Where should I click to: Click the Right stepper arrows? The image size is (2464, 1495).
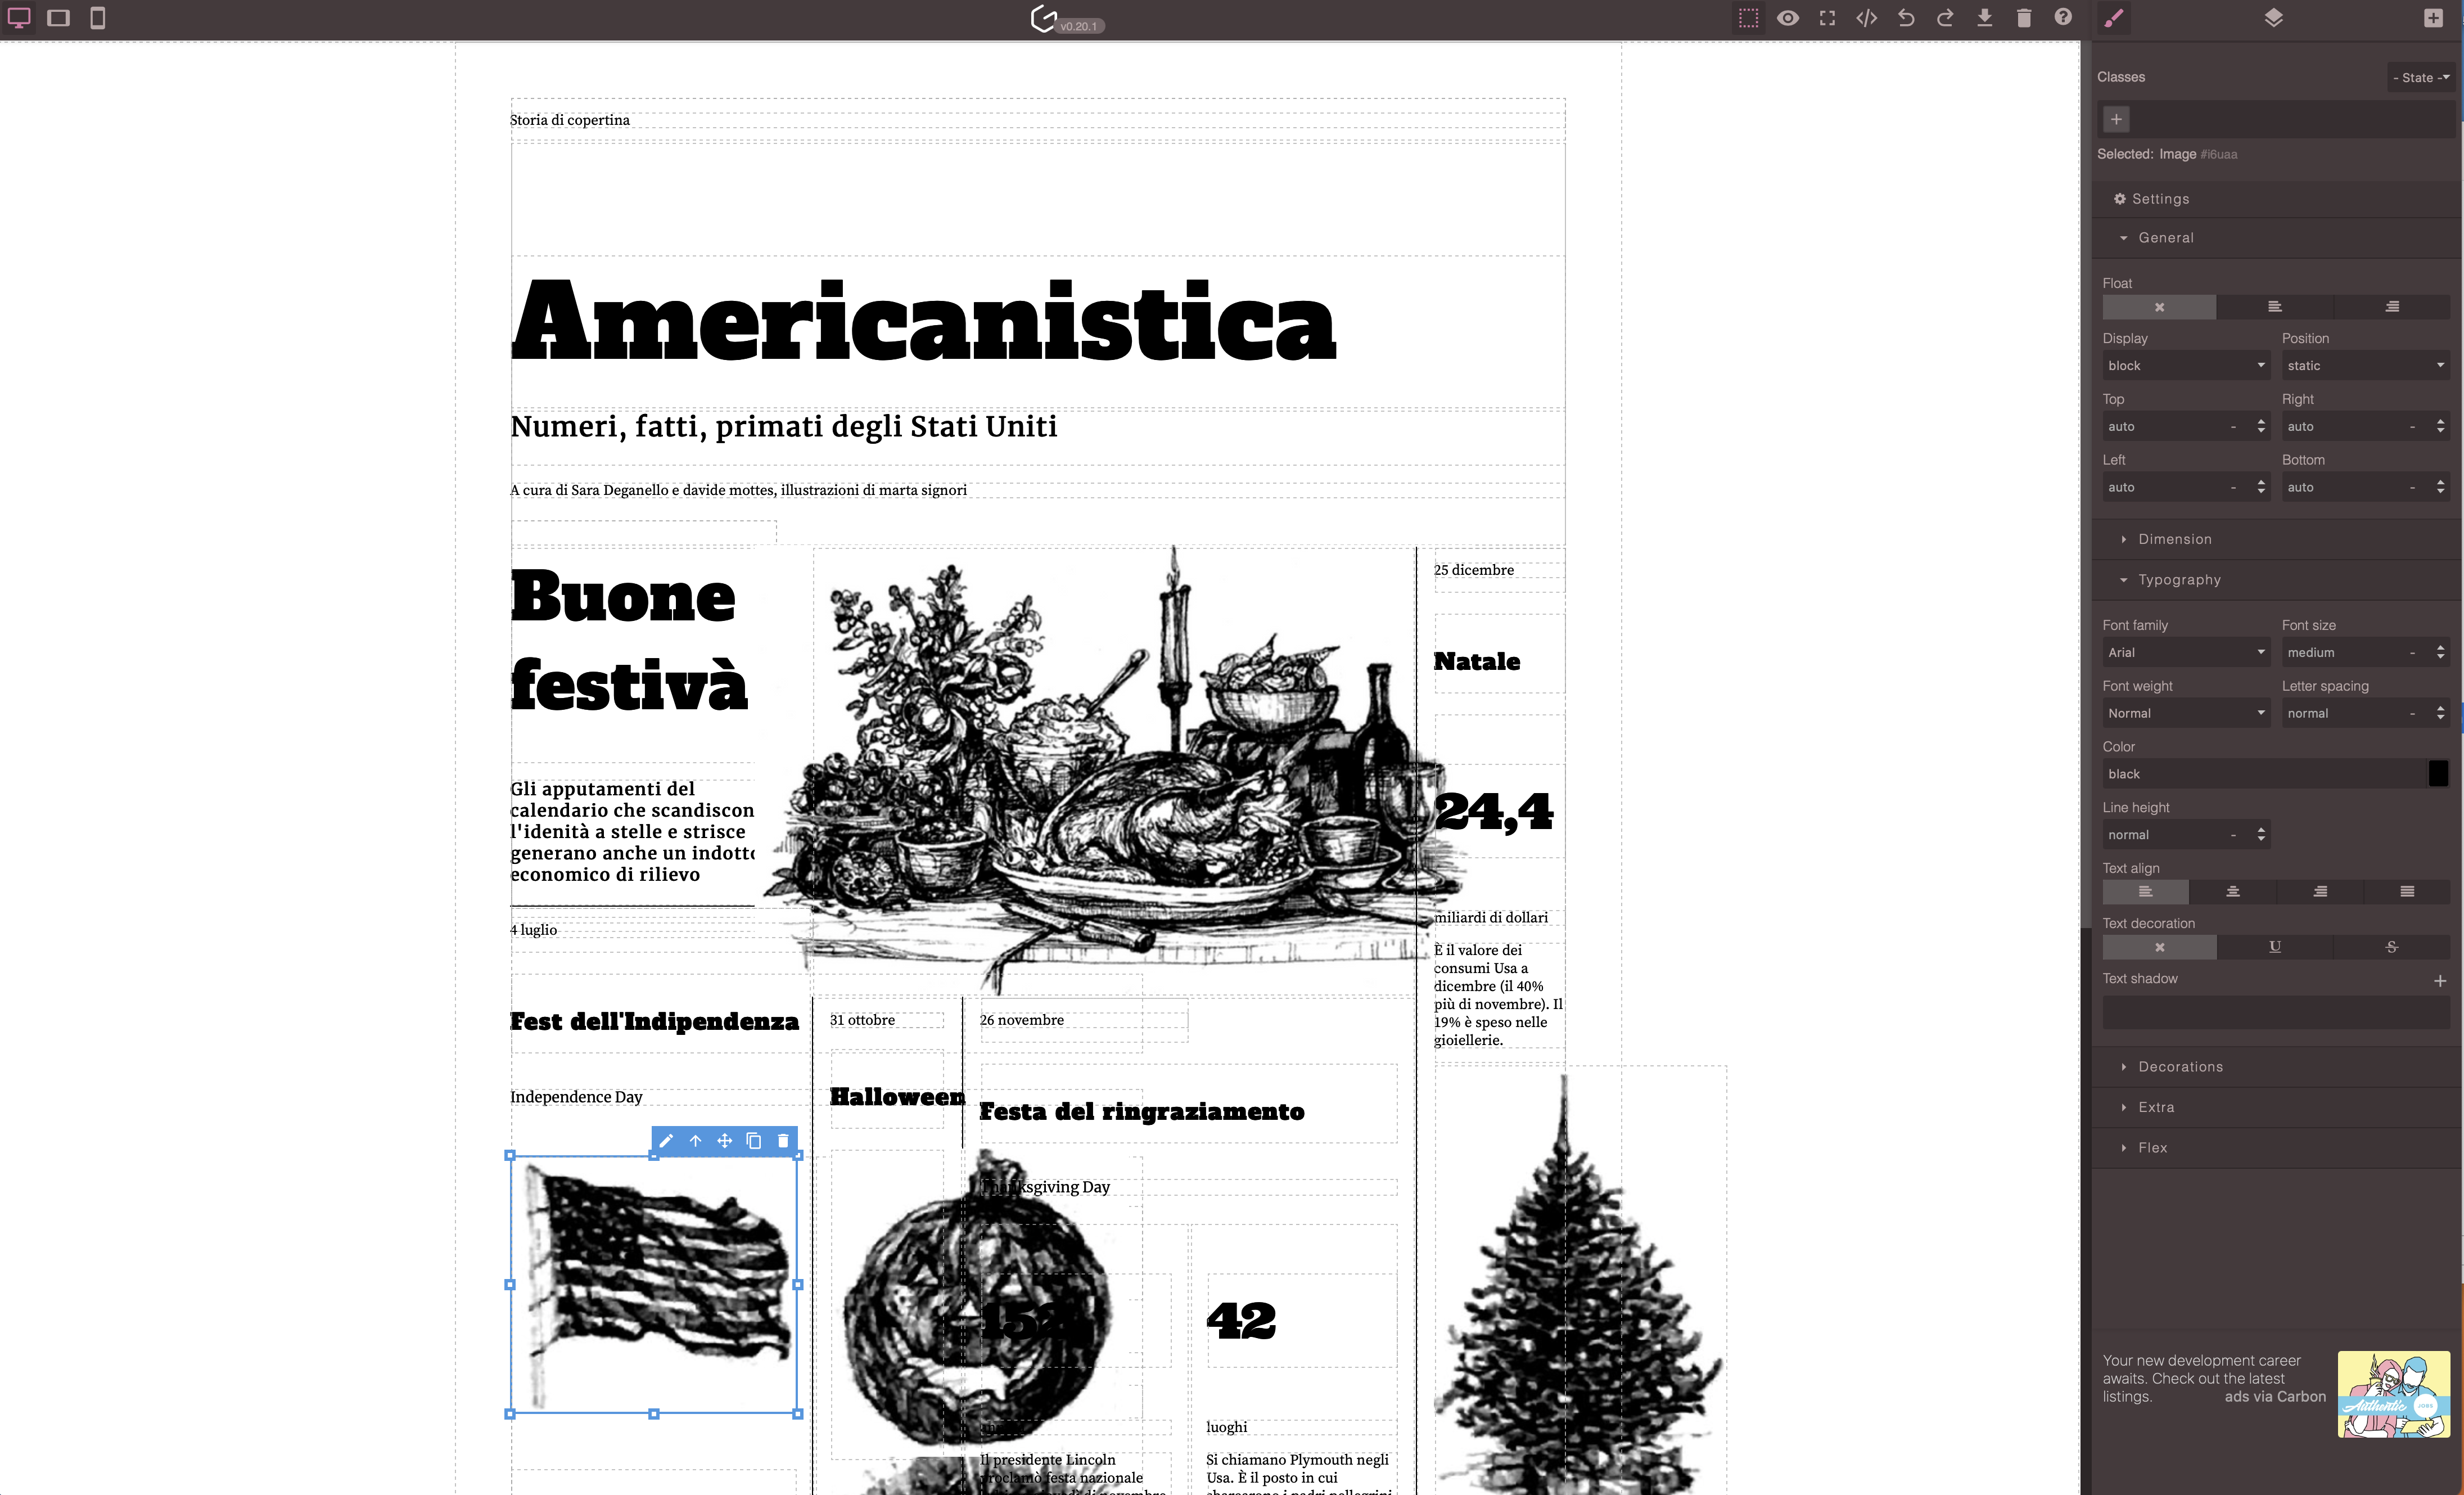tap(2440, 427)
